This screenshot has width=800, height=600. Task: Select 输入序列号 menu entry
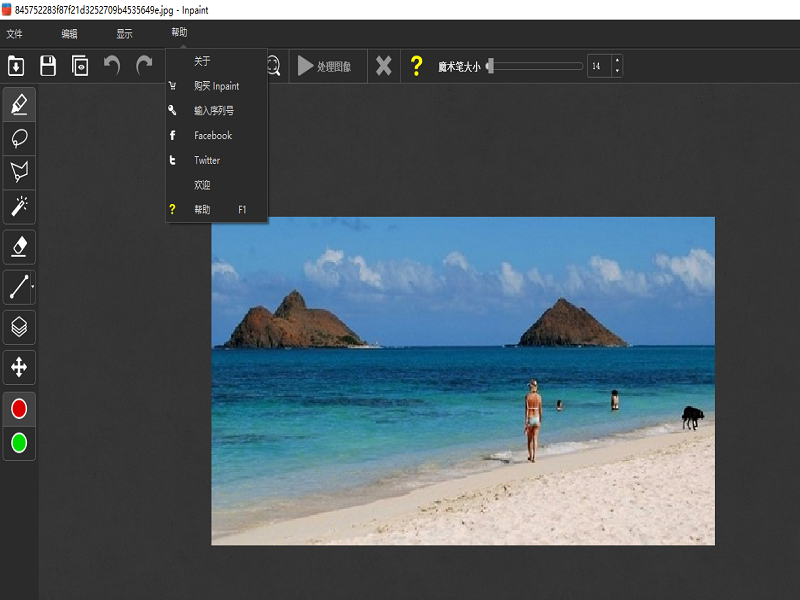(x=214, y=111)
